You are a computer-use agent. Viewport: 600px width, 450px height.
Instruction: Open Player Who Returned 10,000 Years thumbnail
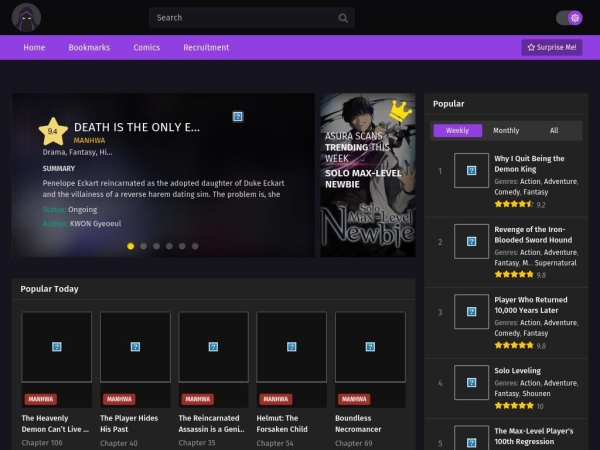[x=471, y=311]
